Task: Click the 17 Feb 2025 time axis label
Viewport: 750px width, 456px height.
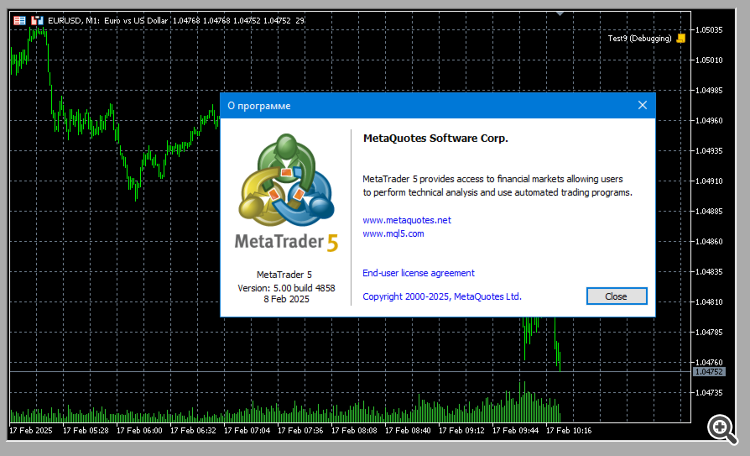Action: point(31,430)
